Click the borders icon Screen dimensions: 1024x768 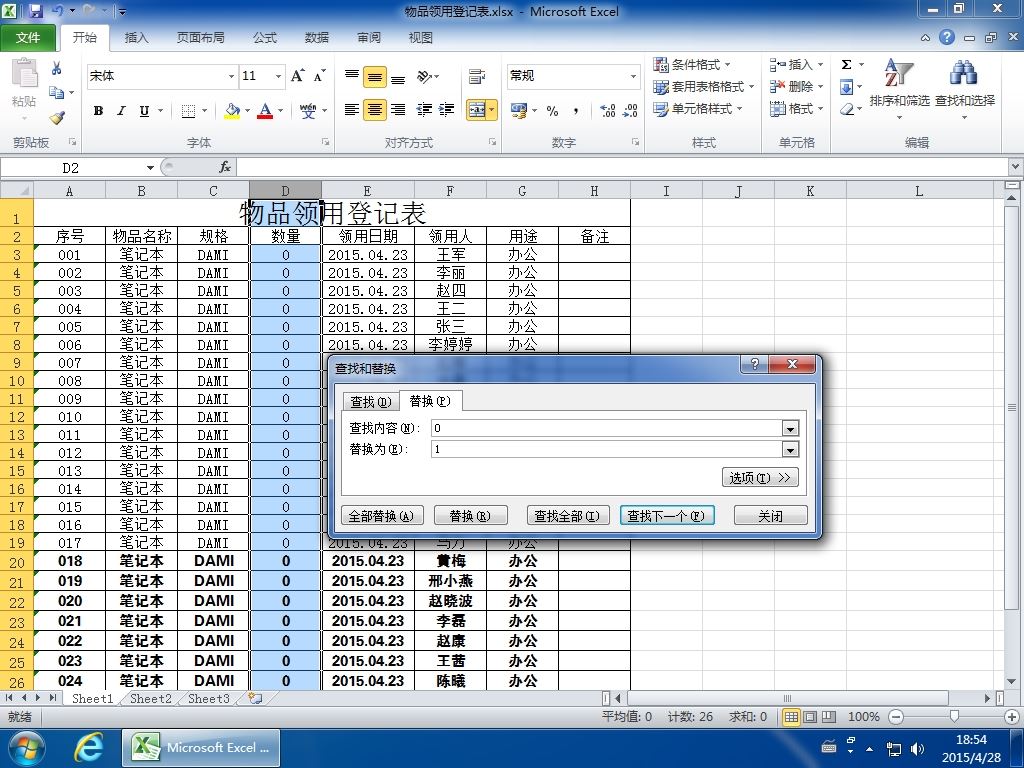(x=188, y=111)
